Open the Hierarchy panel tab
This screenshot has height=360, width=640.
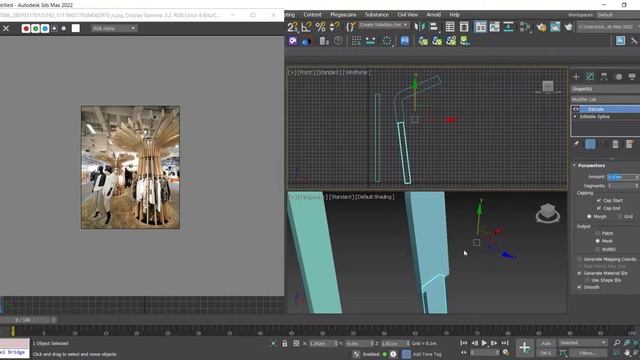[x=604, y=76]
